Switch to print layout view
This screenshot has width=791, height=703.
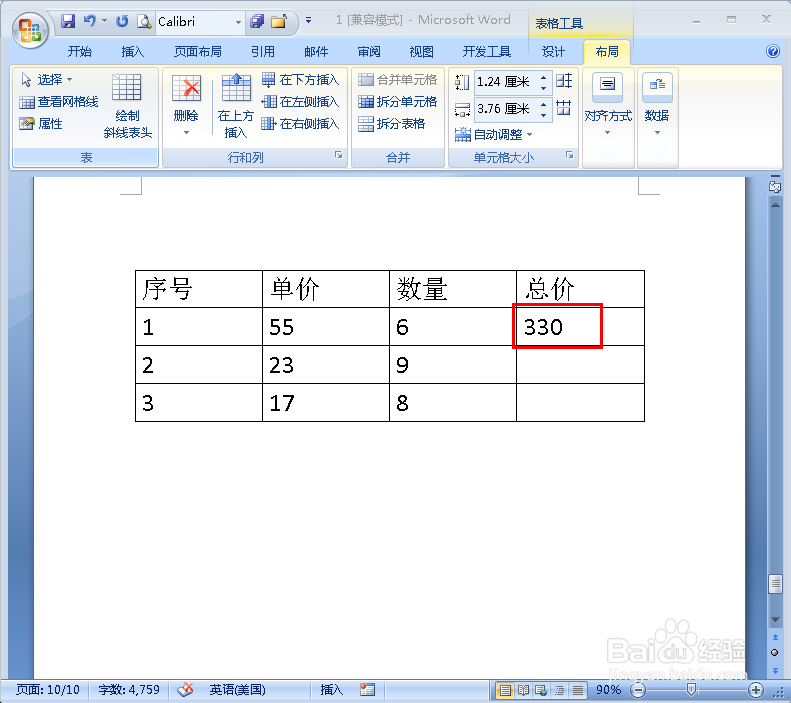click(505, 689)
